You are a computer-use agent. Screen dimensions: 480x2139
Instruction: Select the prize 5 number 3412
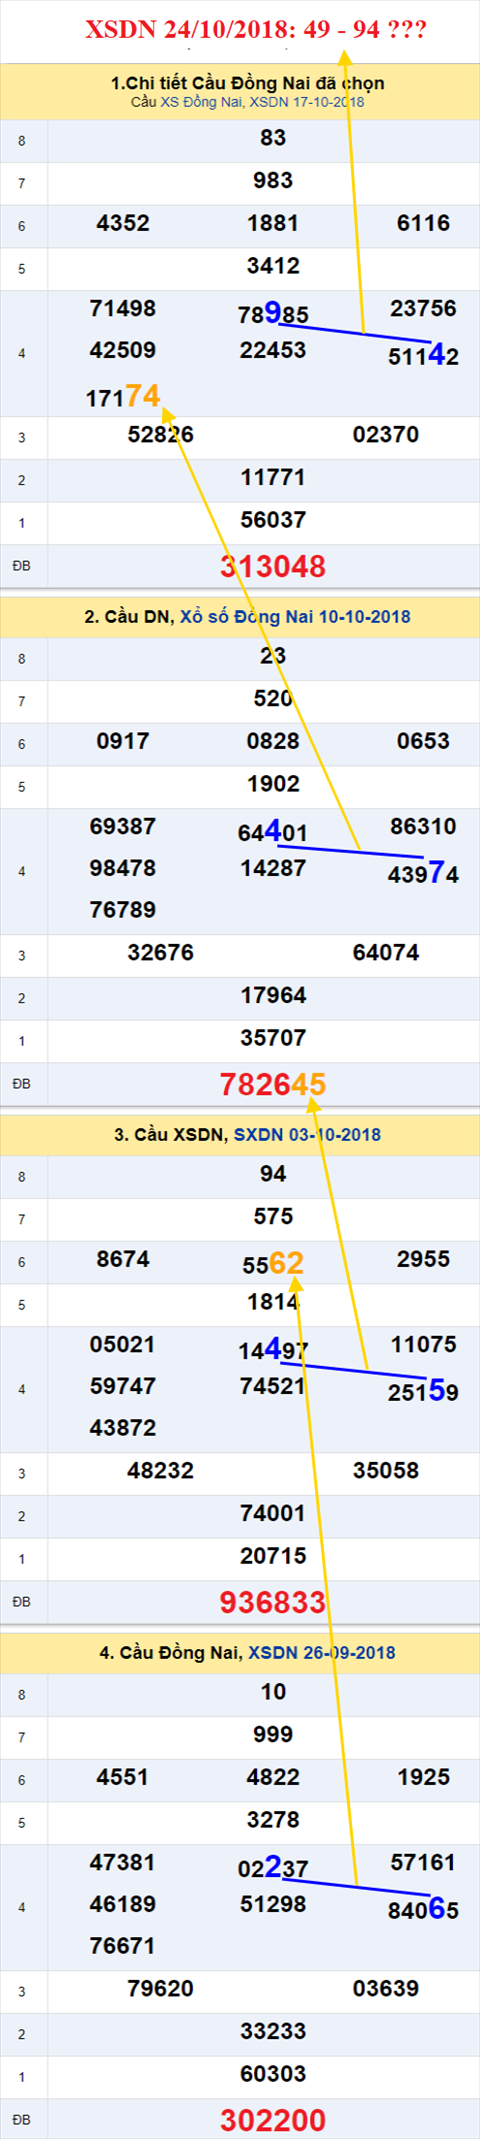pos(273,266)
